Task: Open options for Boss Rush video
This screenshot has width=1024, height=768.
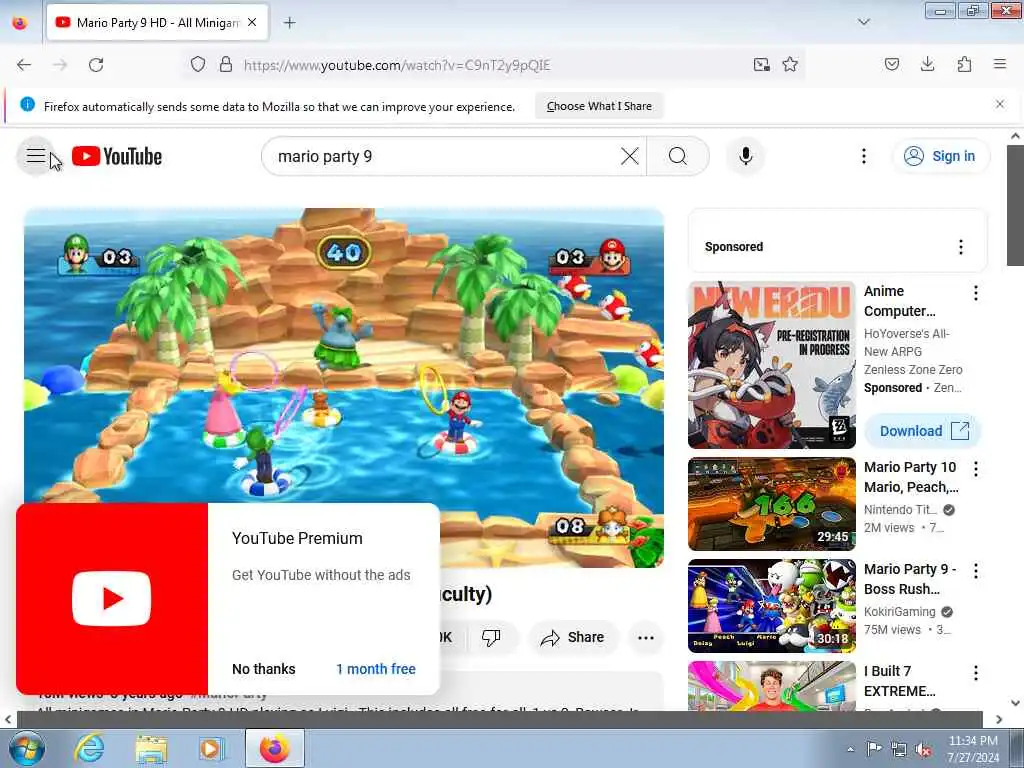Action: point(976,571)
